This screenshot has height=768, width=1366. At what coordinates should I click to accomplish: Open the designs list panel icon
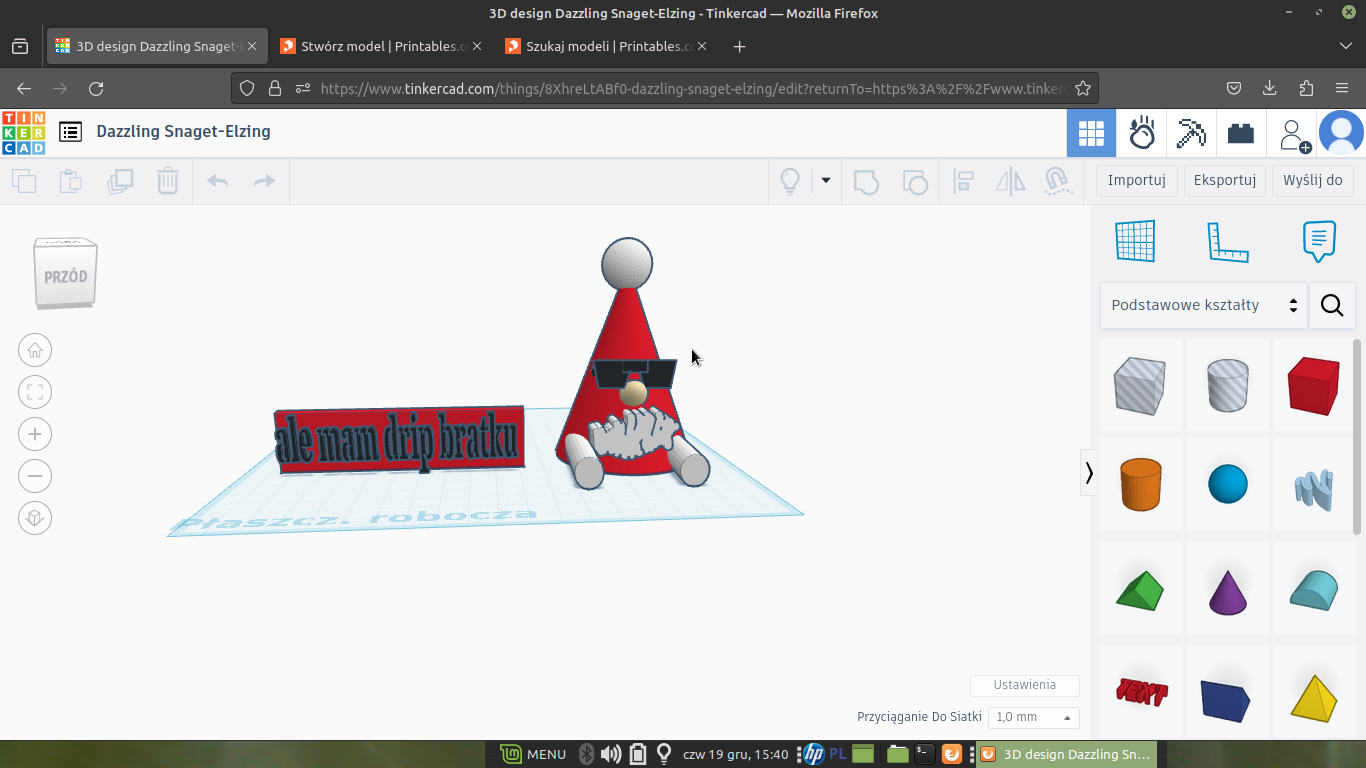pyautogui.click(x=70, y=132)
